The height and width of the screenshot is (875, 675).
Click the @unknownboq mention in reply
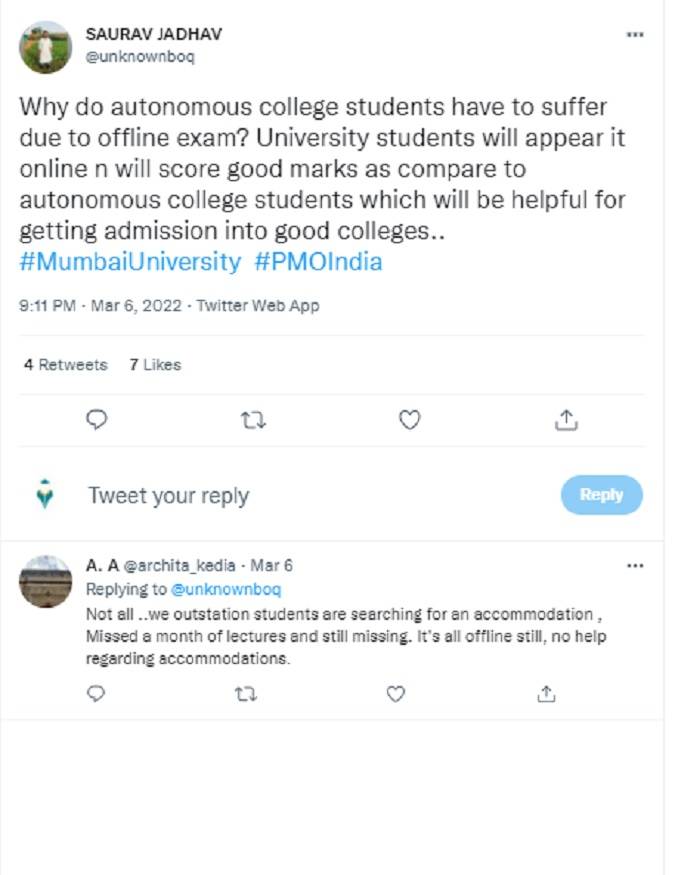point(226,589)
